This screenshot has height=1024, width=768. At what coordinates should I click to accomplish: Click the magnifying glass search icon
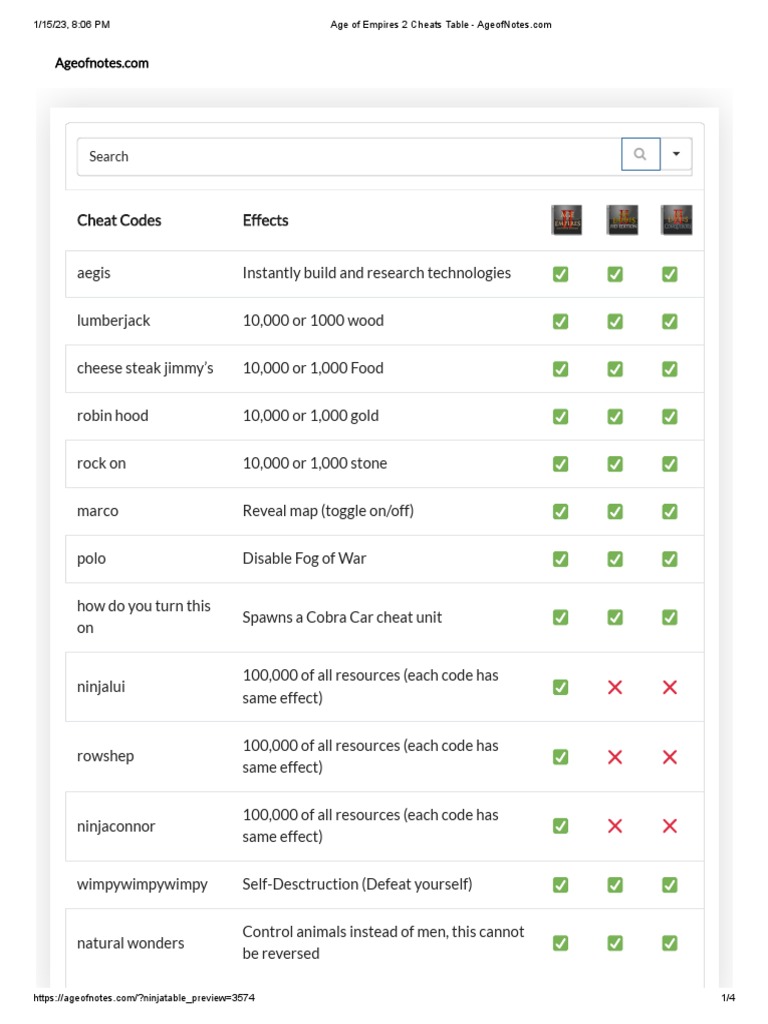coord(640,155)
